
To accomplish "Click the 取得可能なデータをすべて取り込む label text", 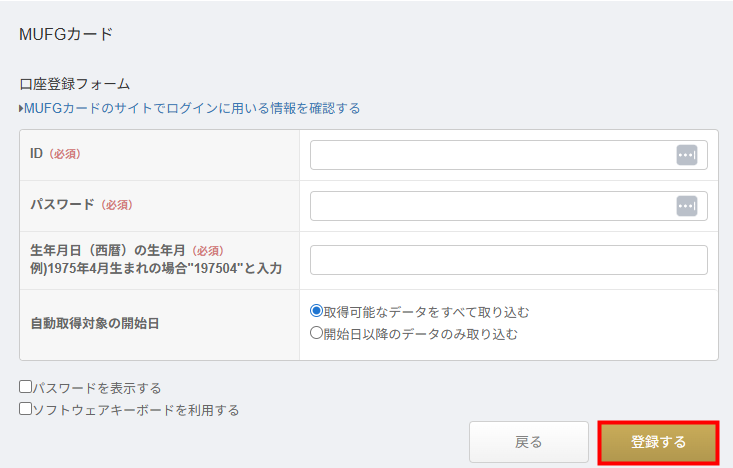I will pyautogui.click(x=426, y=312).
